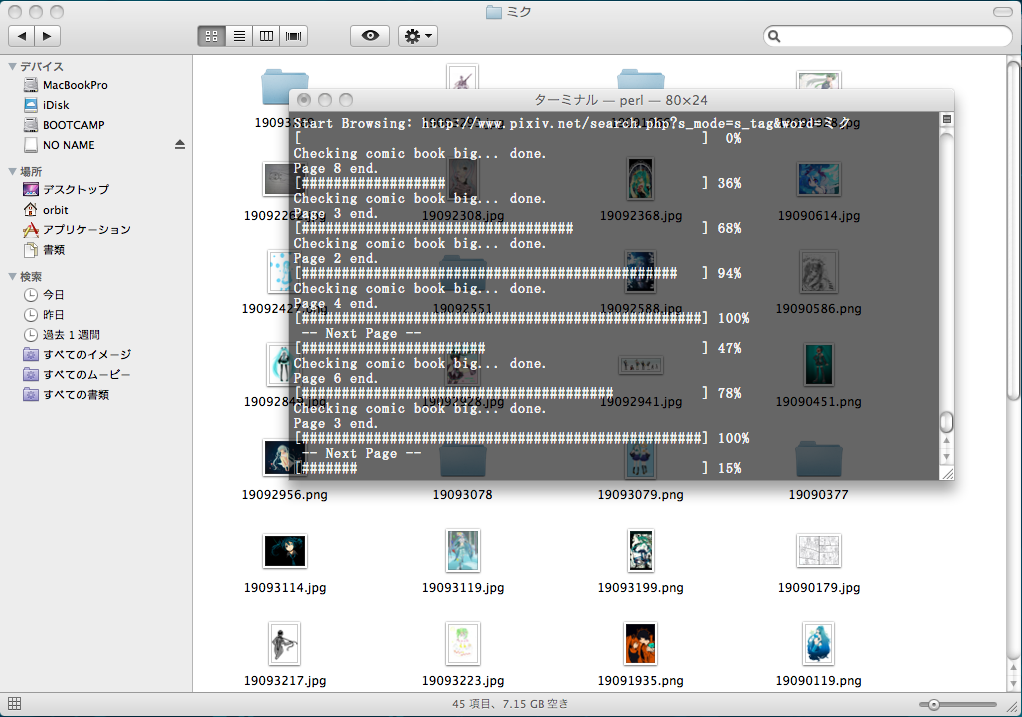Click the Terminal resize grip corner
Viewport: 1022px width, 717px height.
tap(947, 474)
